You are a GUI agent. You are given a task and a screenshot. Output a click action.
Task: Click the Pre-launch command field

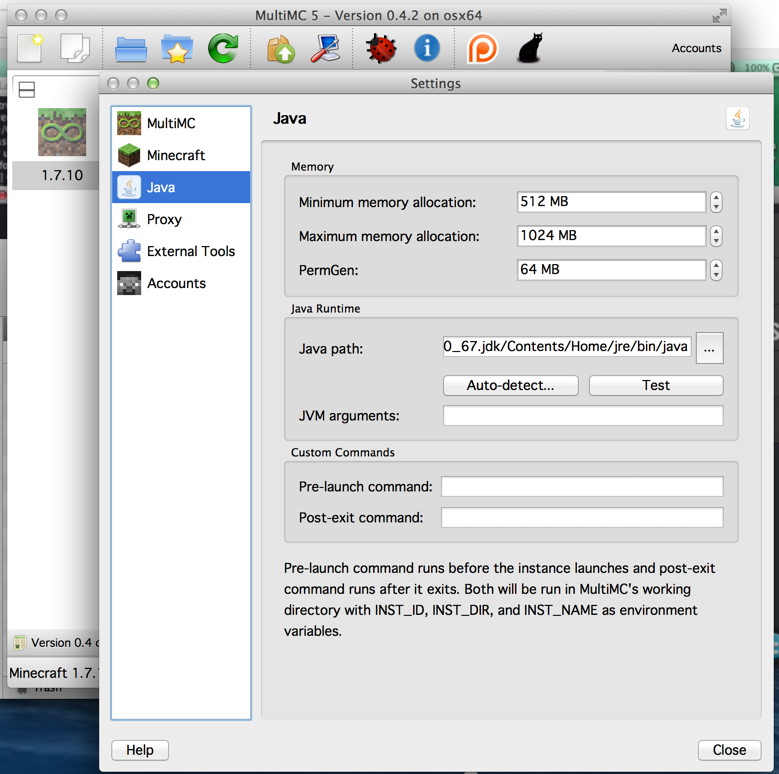tap(582, 486)
